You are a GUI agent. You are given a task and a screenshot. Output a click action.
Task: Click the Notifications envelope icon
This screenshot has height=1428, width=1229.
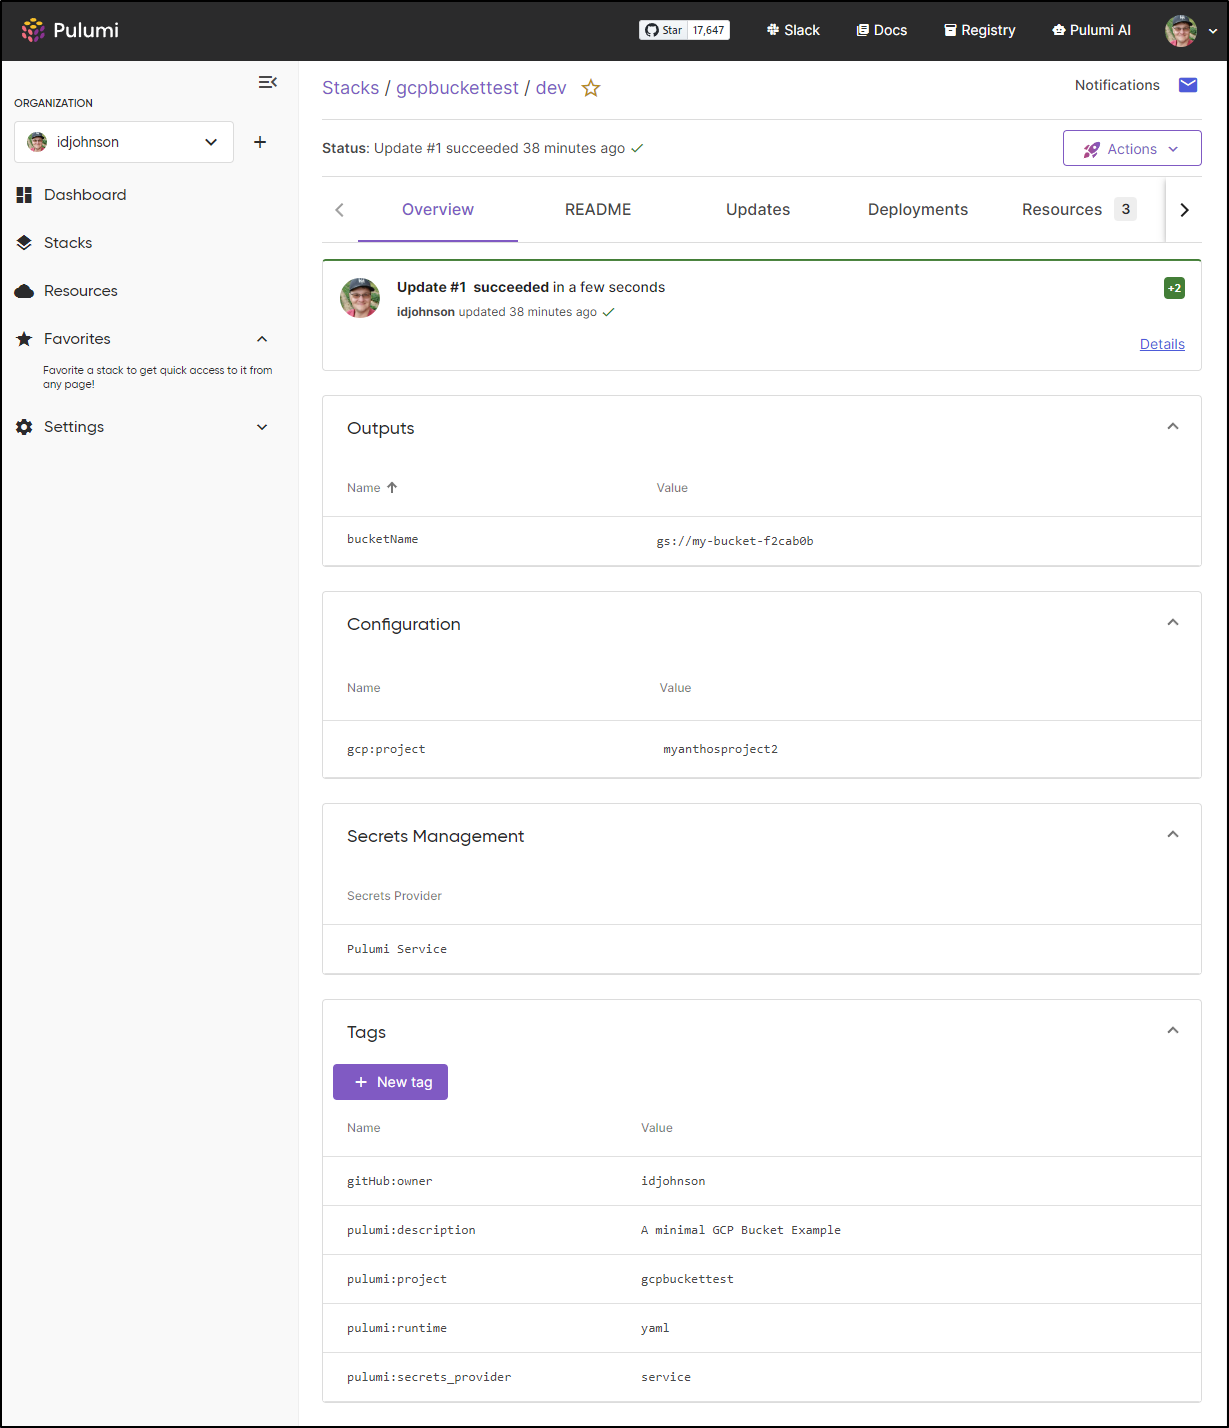(x=1188, y=85)
